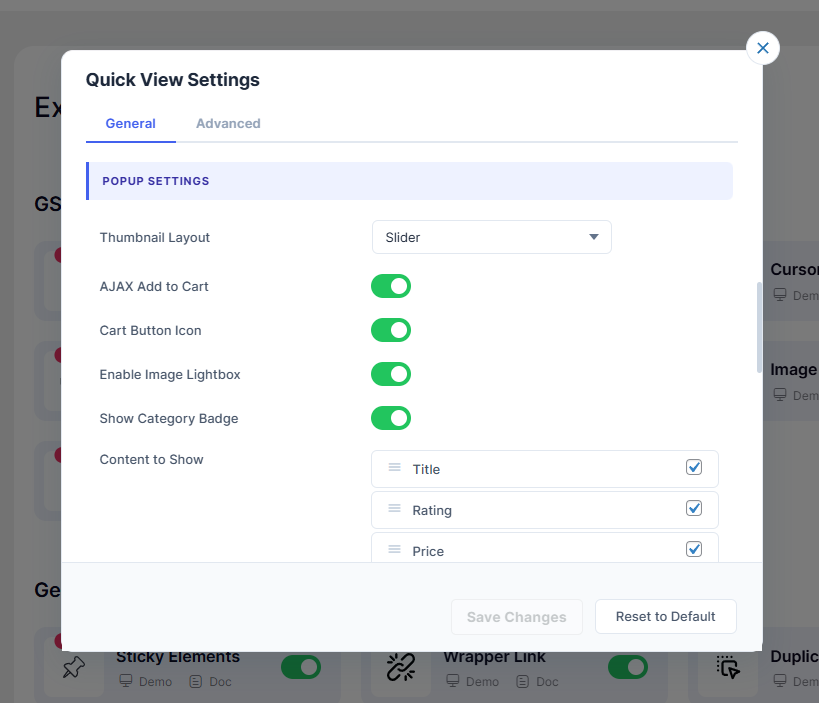
Task: Uncheck the Rating content checkbox
Action: pyautogui.click(x=694, y=509)
